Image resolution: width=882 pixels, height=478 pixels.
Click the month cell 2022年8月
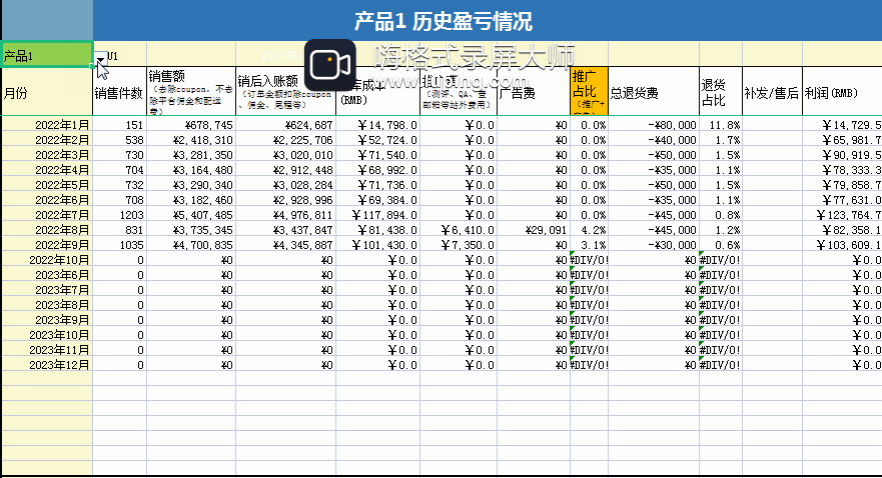point(47,230)
